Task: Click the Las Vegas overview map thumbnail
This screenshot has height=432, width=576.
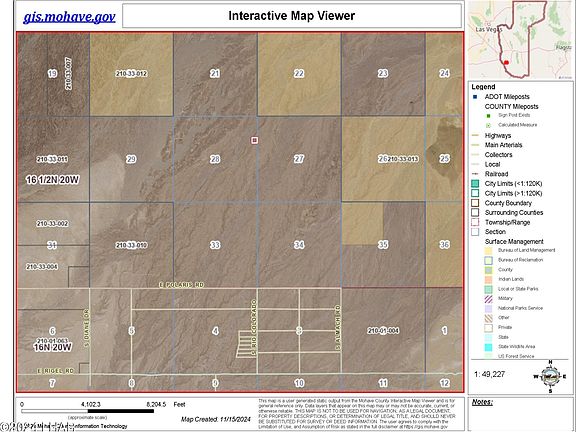Action: coord(520,40)
